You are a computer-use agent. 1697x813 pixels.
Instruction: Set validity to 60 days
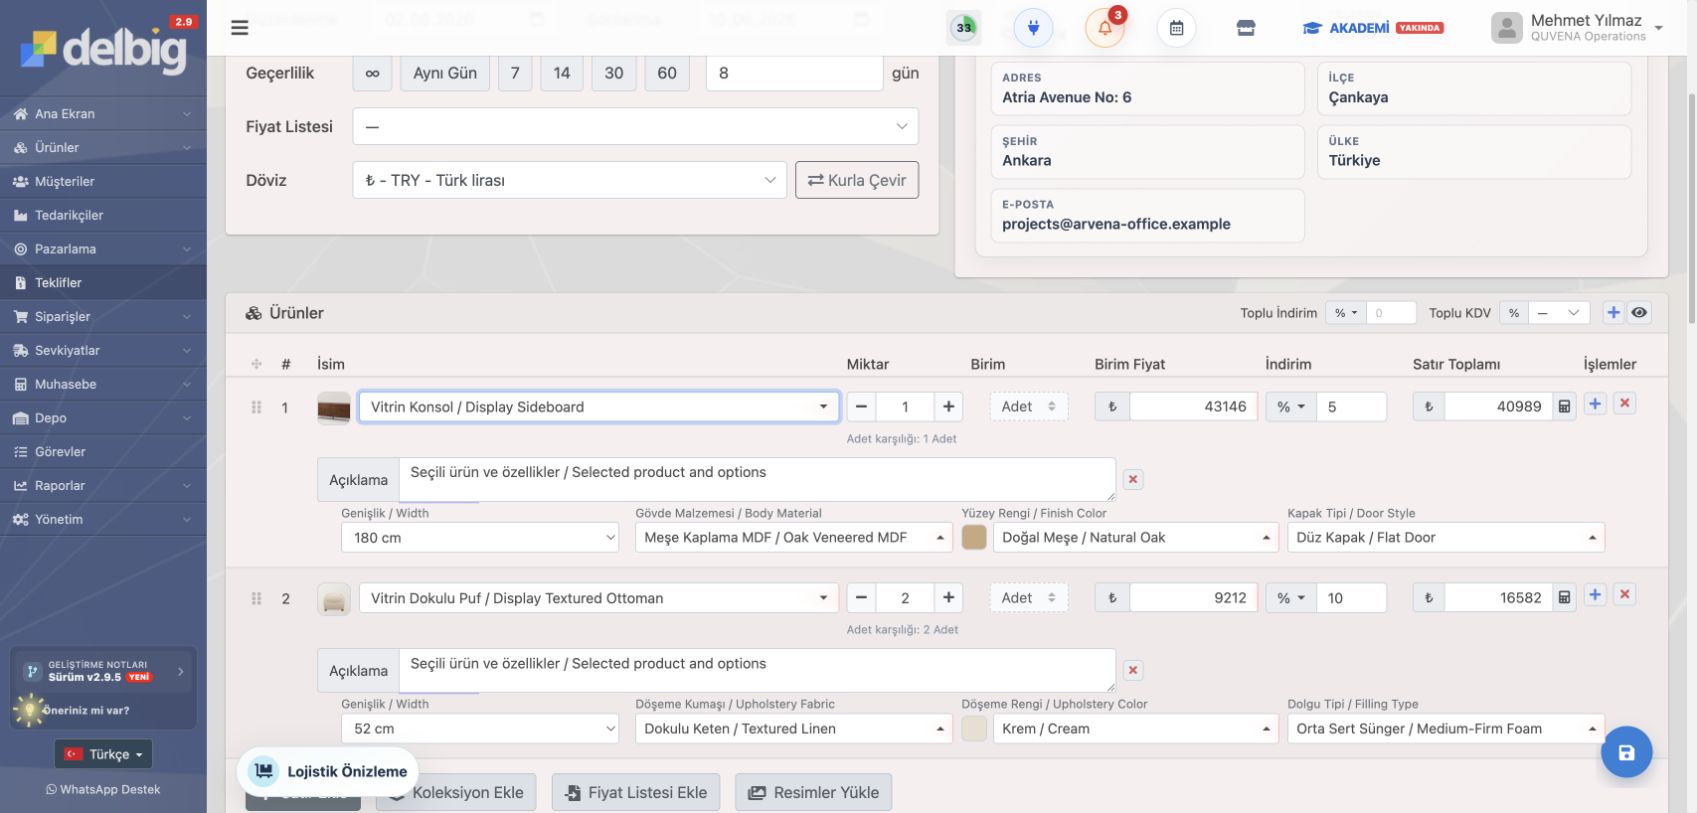[667, 73]
